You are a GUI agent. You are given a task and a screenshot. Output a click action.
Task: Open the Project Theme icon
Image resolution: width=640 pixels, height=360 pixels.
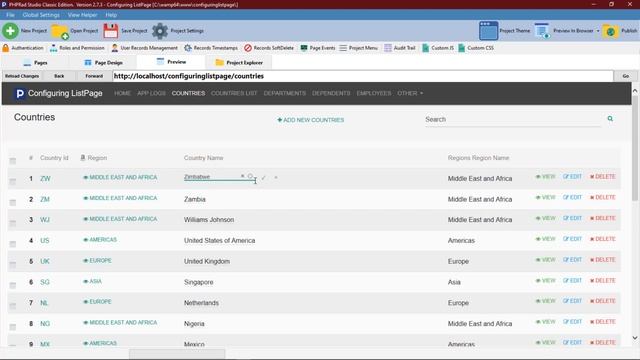pyautogui.click(x=489, y=31)
